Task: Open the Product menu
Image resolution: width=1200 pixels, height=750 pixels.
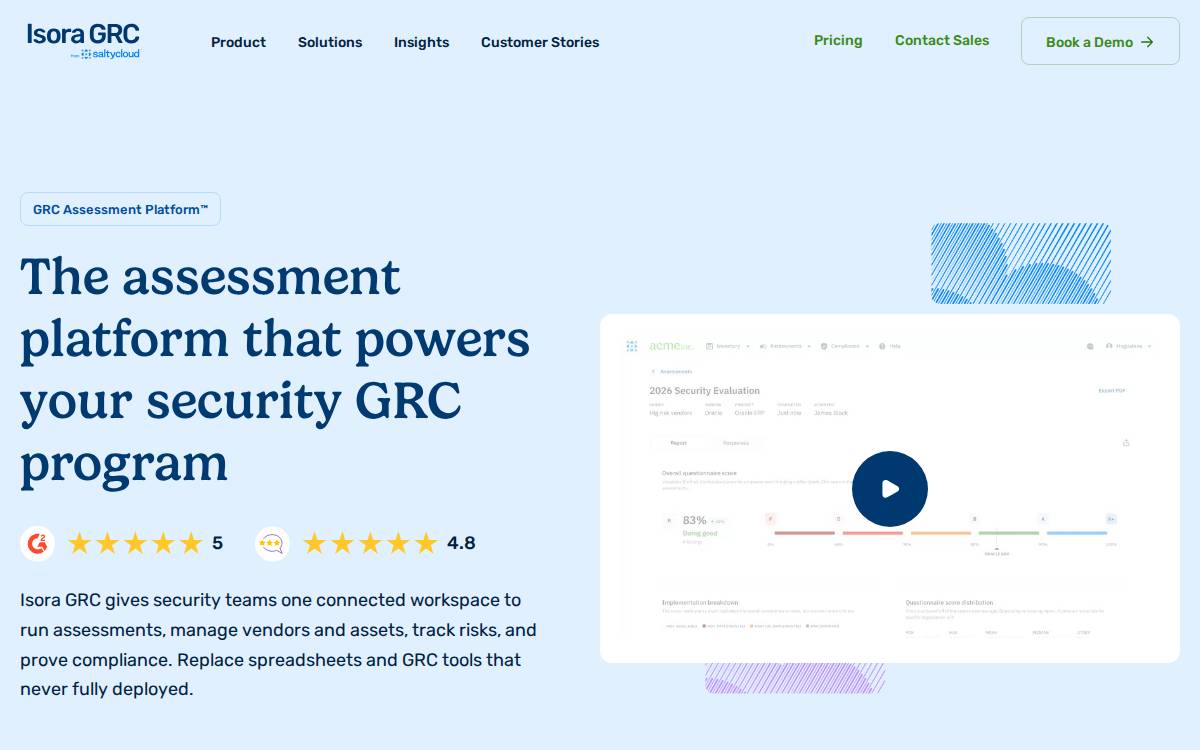Action: 238,42
